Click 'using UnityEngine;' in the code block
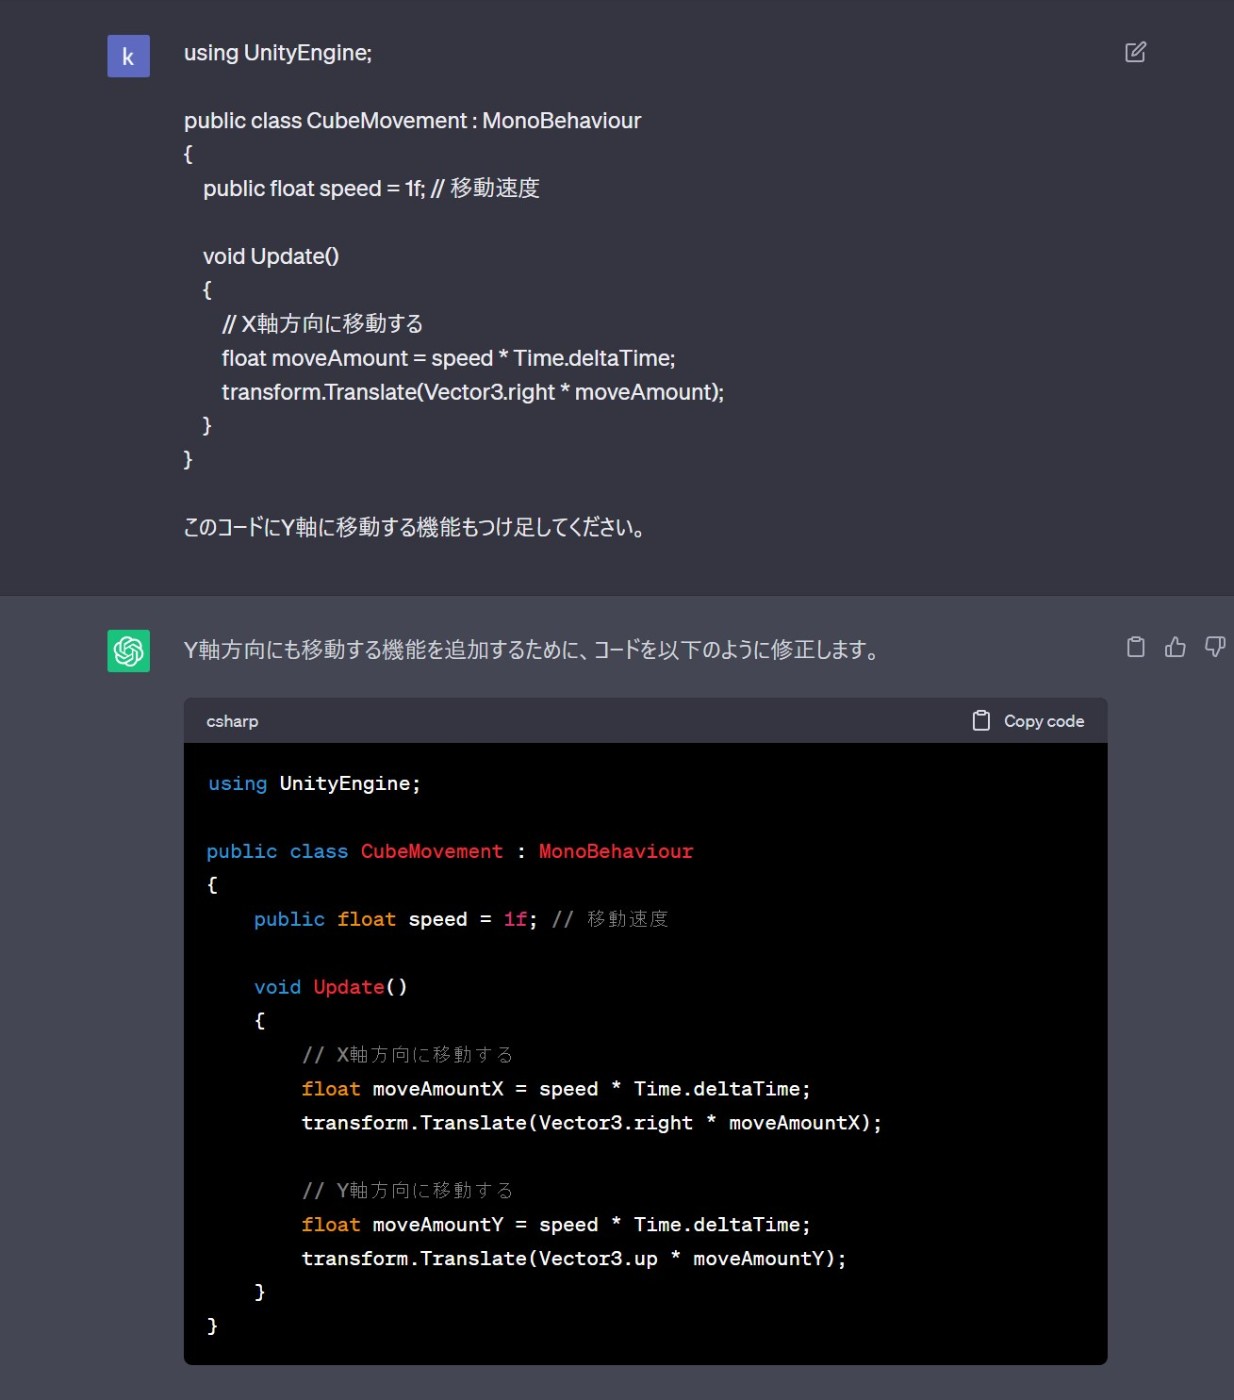Screen dimensions: 1234x1400 (314, 783)
